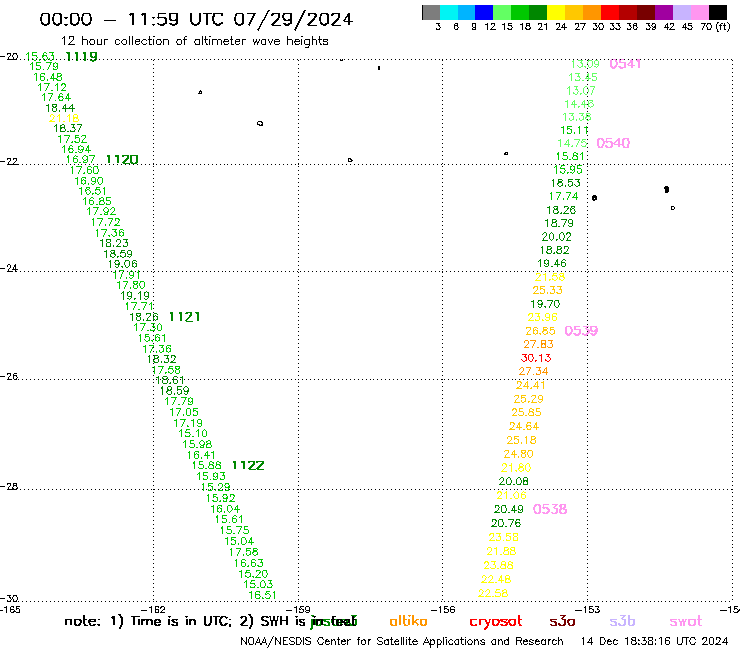Select the pure blue legend swatch
The image size is (740, 650).
coord(484,12)
